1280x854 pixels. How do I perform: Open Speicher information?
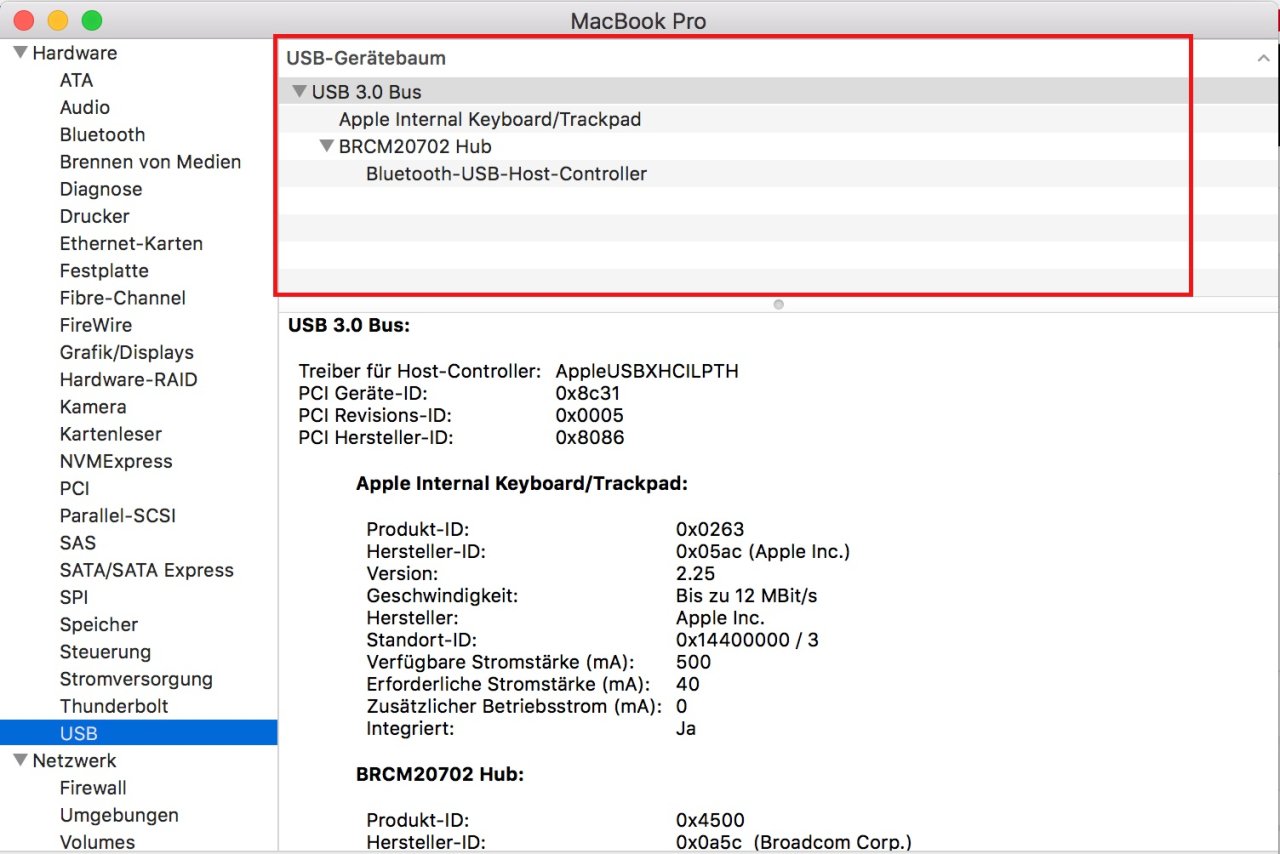click(99, 624)
